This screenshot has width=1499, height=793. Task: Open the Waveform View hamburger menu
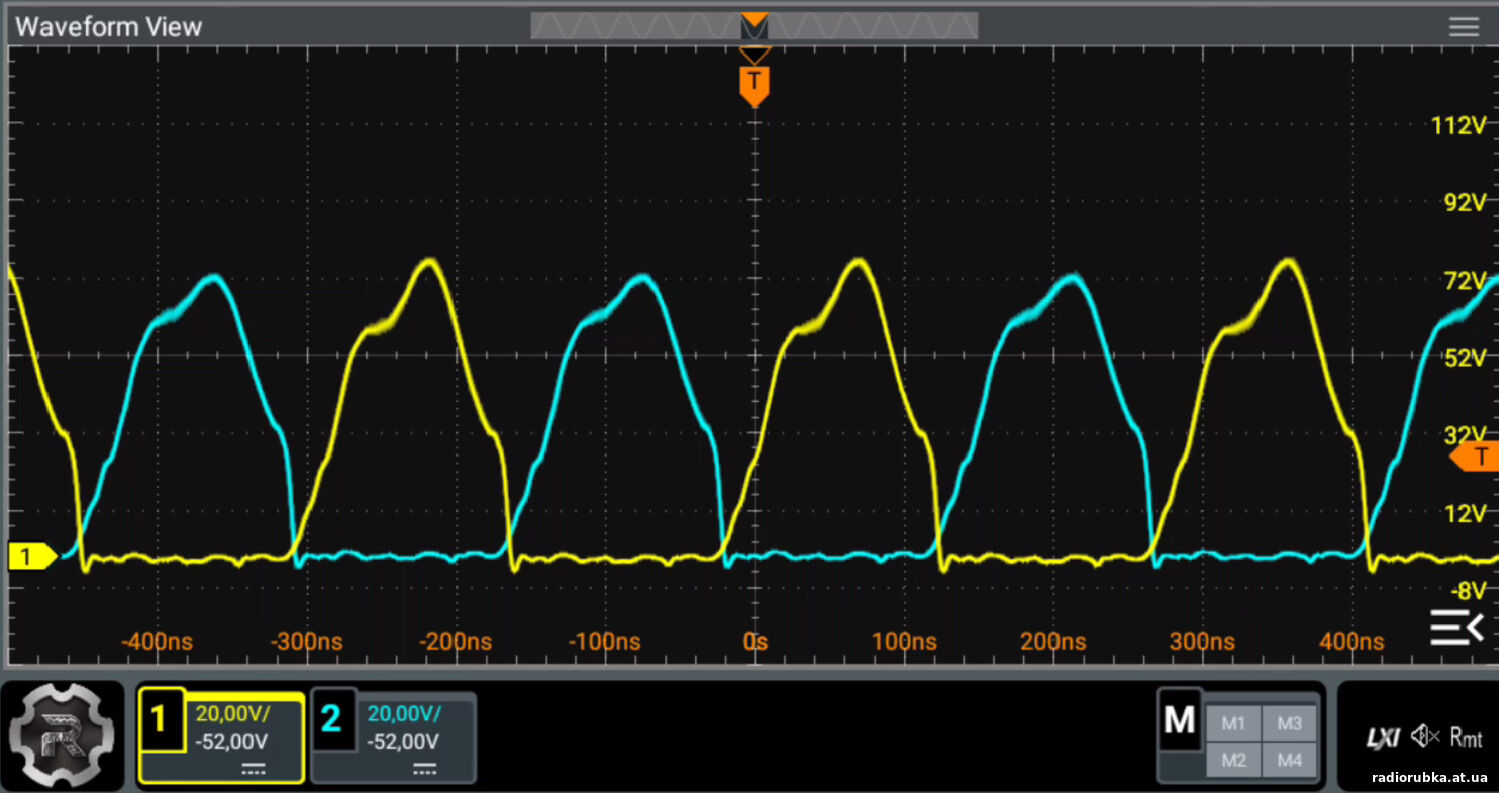[x=1463, y=27]
